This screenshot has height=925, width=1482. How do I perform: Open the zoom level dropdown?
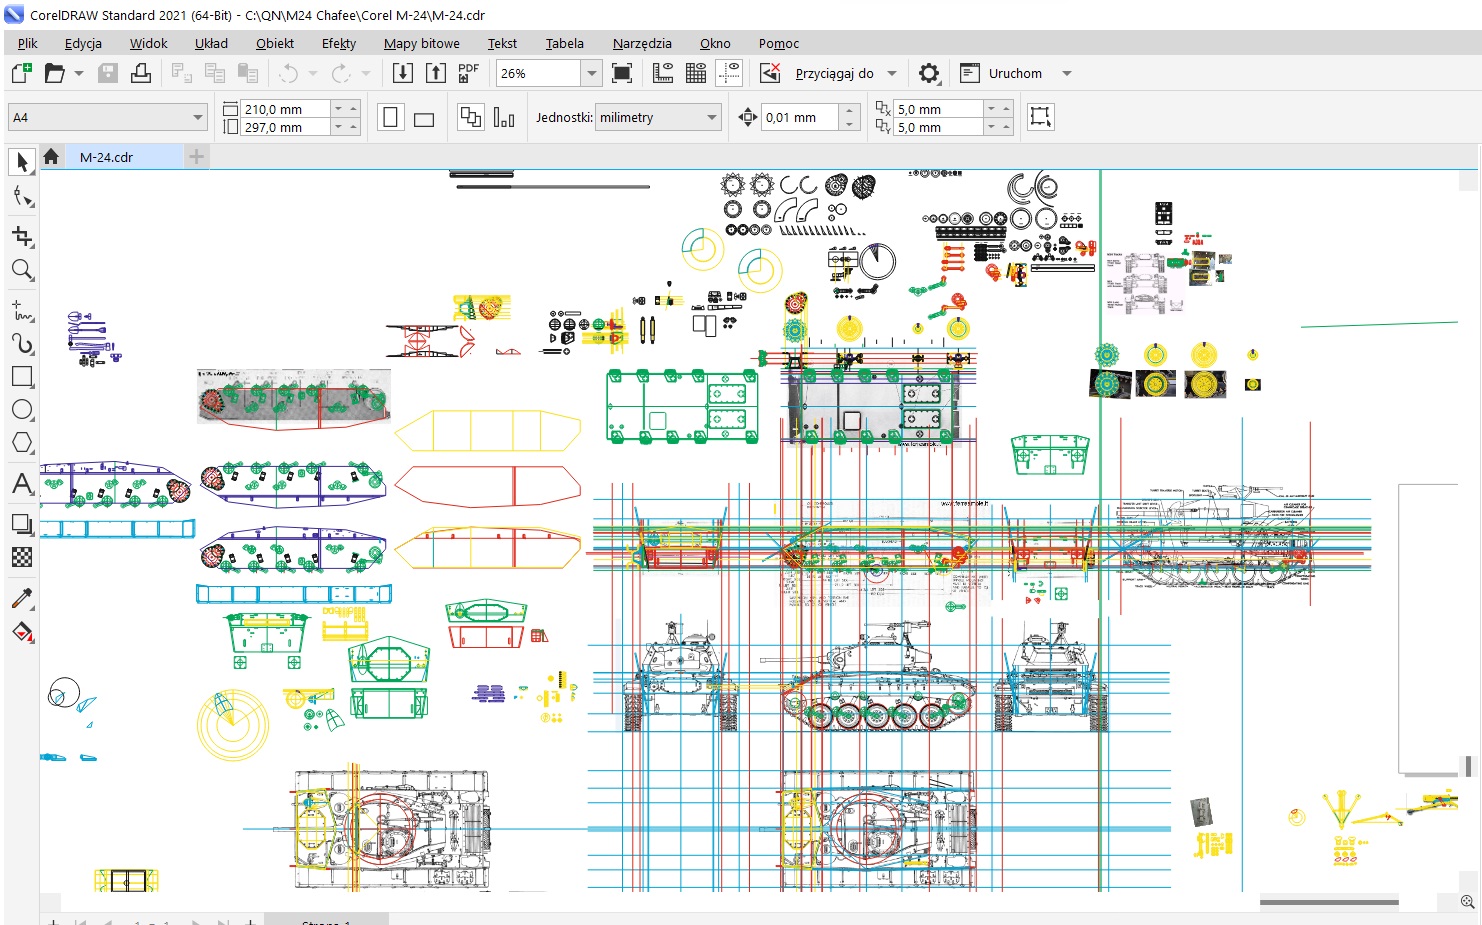click(x=592, y=73)
